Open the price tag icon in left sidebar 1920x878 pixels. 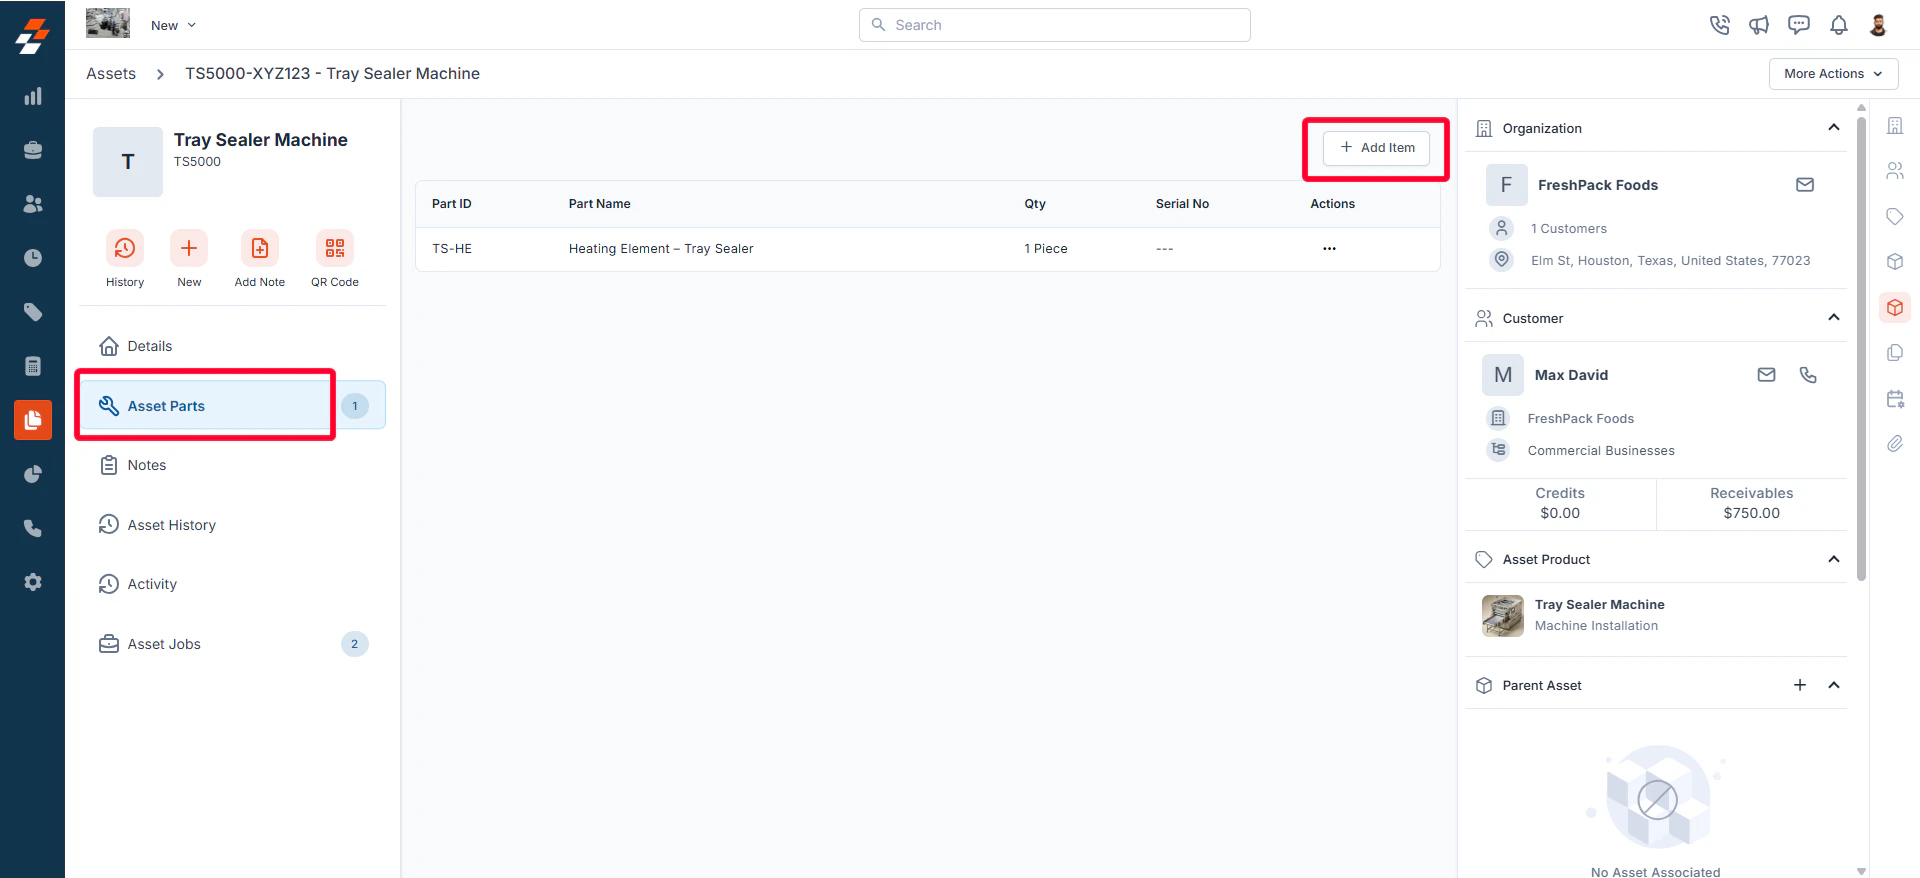click(33, 312)
